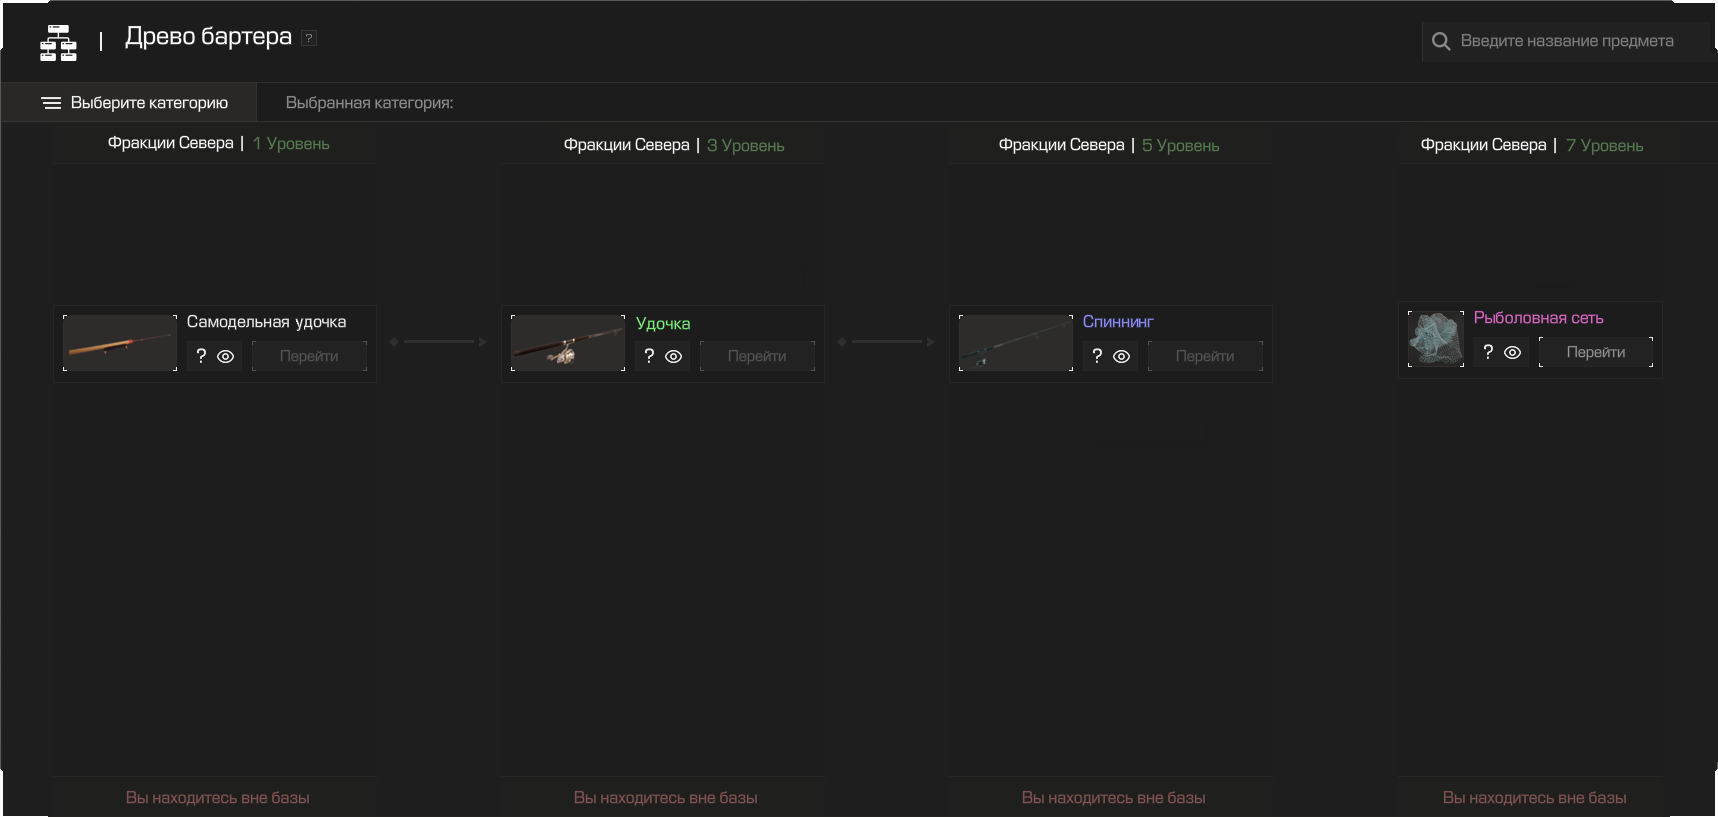Click the Спиннинг item thumbnail
This screenshot has height=817, width=1718.
(x=1015, y=343)
